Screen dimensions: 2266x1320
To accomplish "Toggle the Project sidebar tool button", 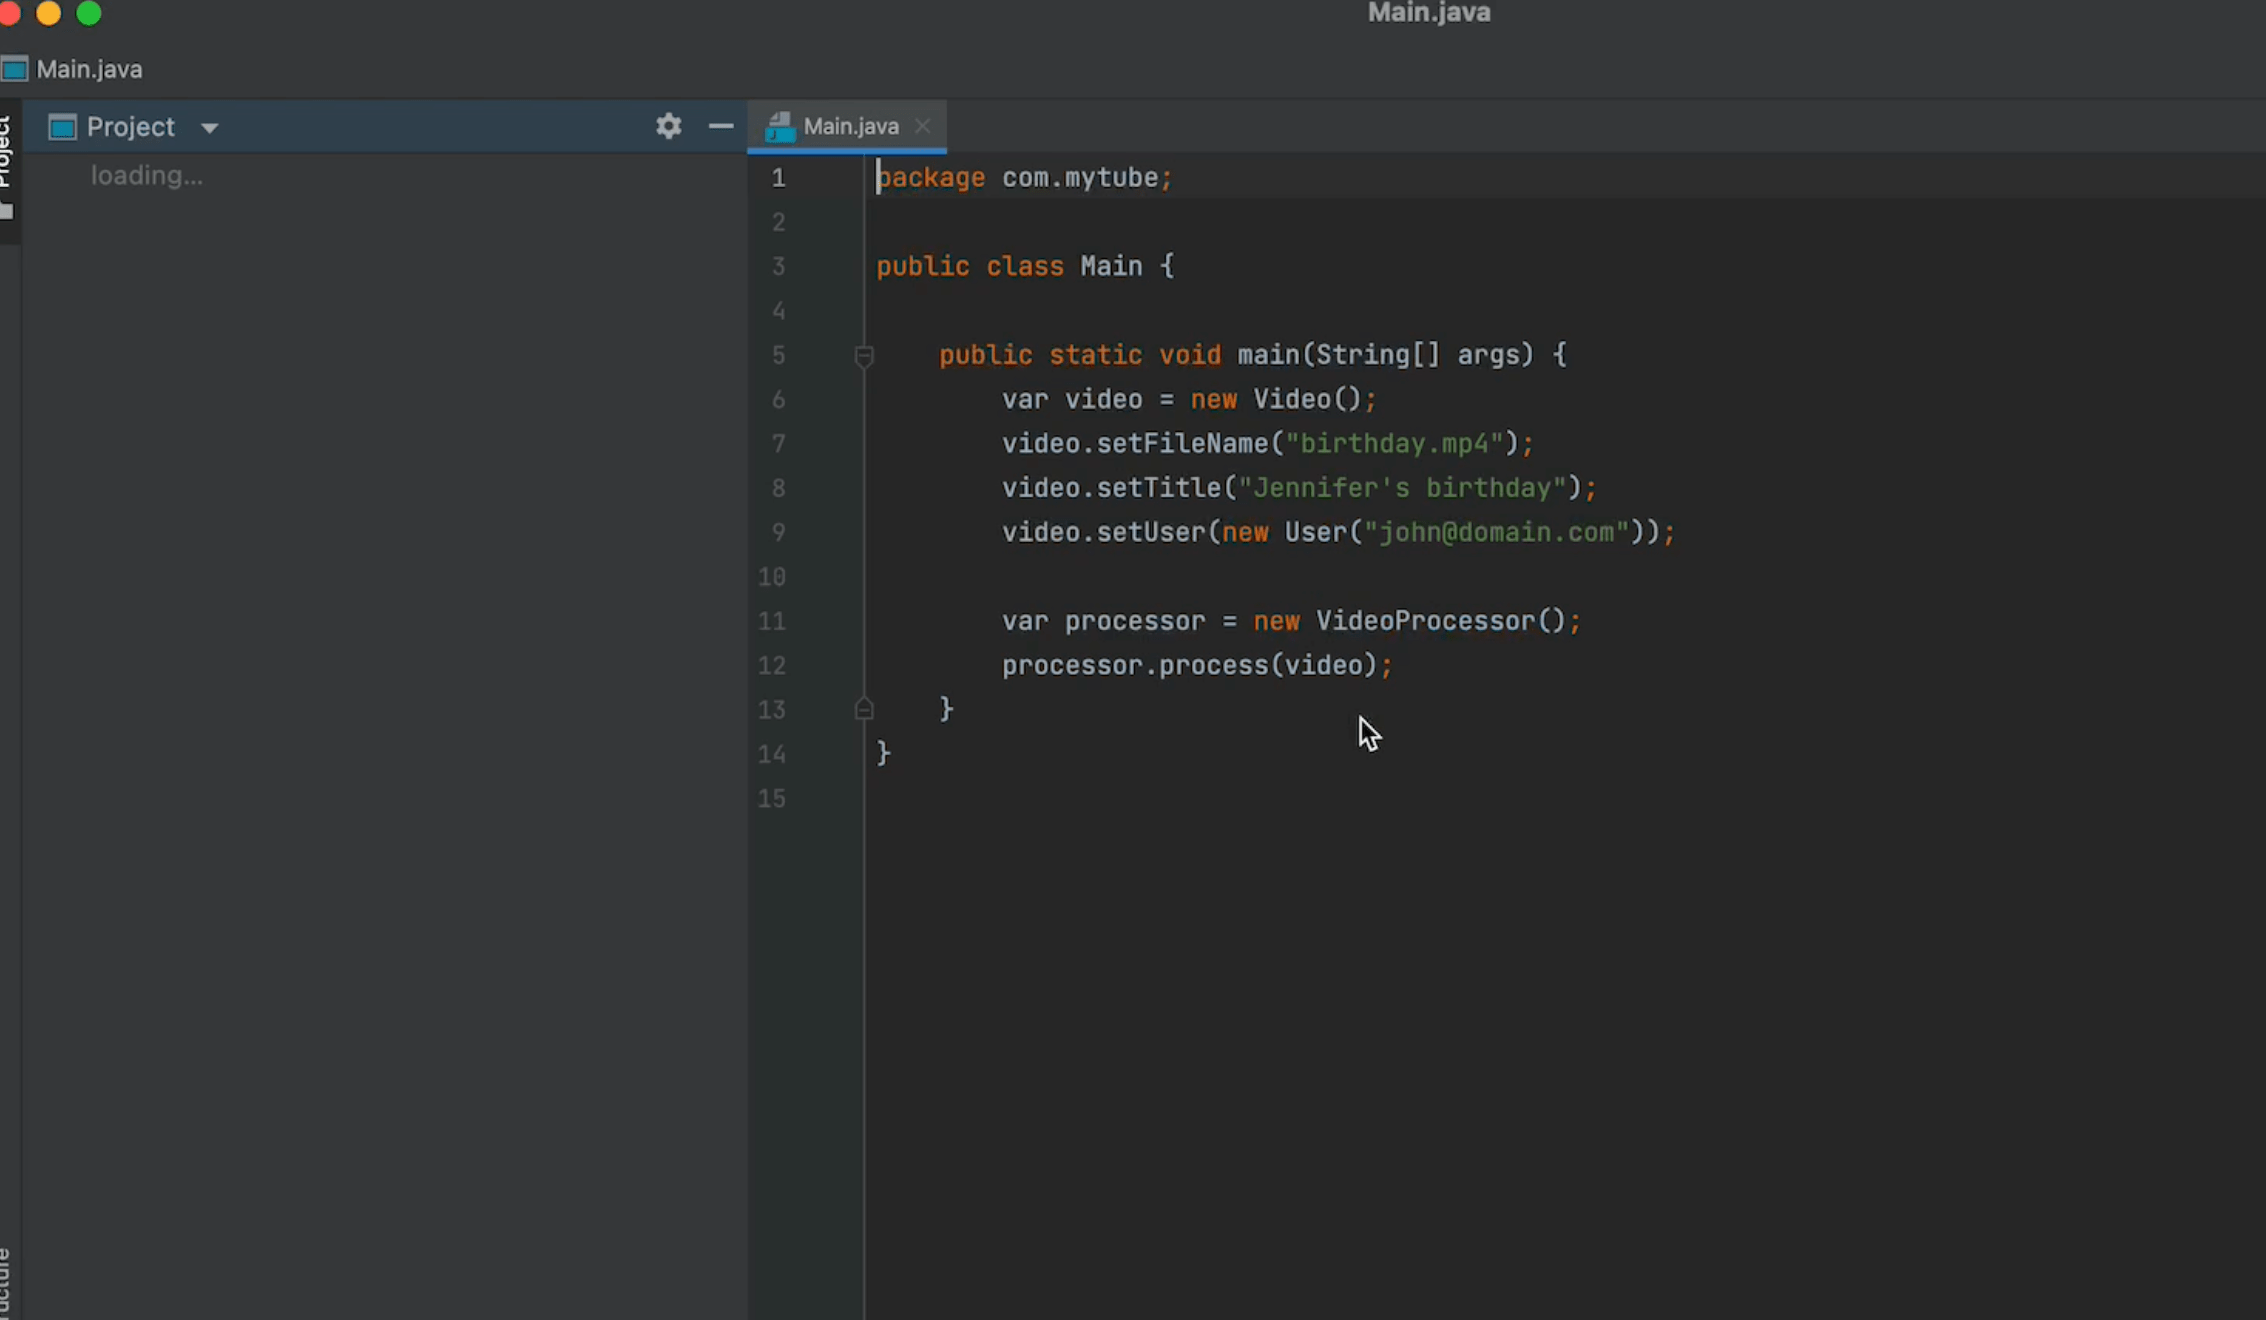I will click(x=6, y=152).
